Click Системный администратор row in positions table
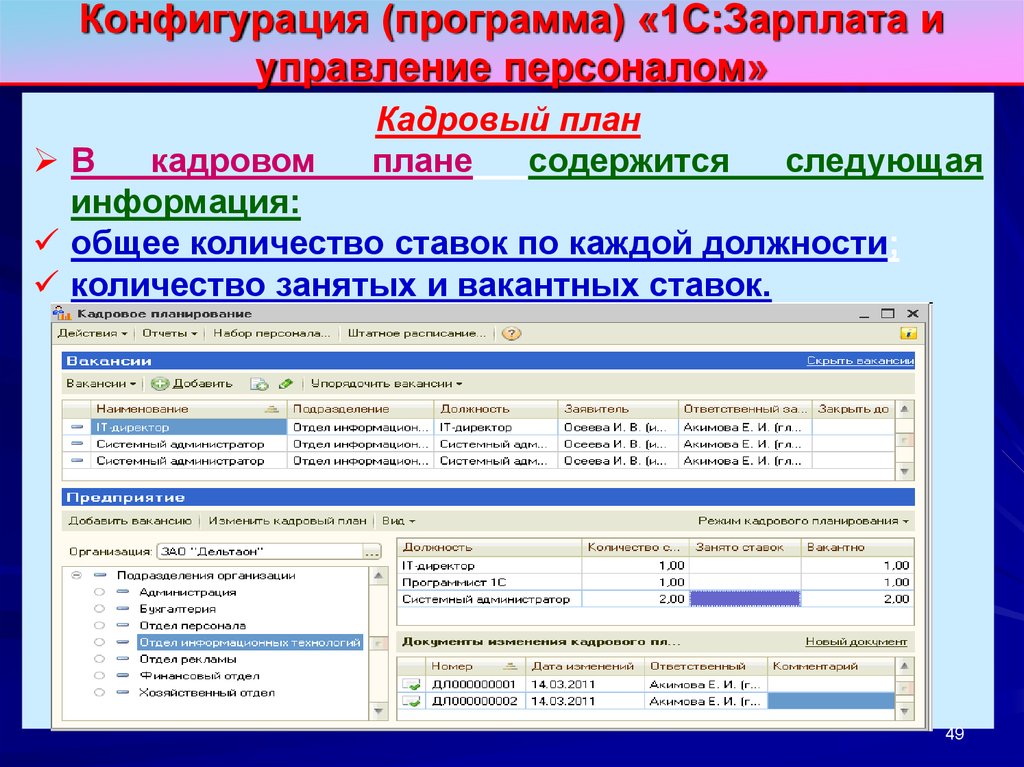This screenshot has height=767, width=1024. [655, 599]
